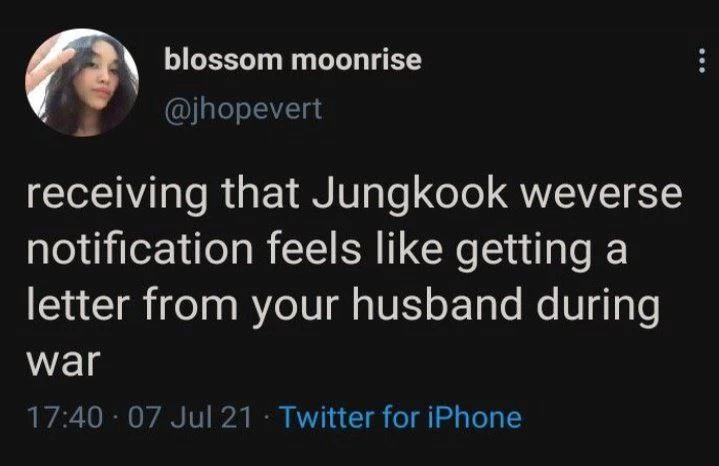Click the 07 Jul 21 date
This screenshot has width=719, height=466.
click(189, 417)
